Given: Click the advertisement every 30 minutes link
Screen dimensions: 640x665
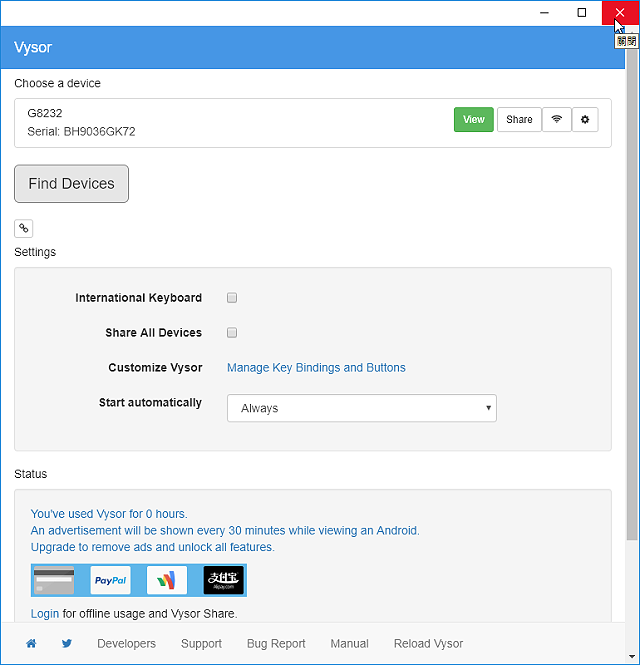Looking at the screenshot, I should 225,531.
